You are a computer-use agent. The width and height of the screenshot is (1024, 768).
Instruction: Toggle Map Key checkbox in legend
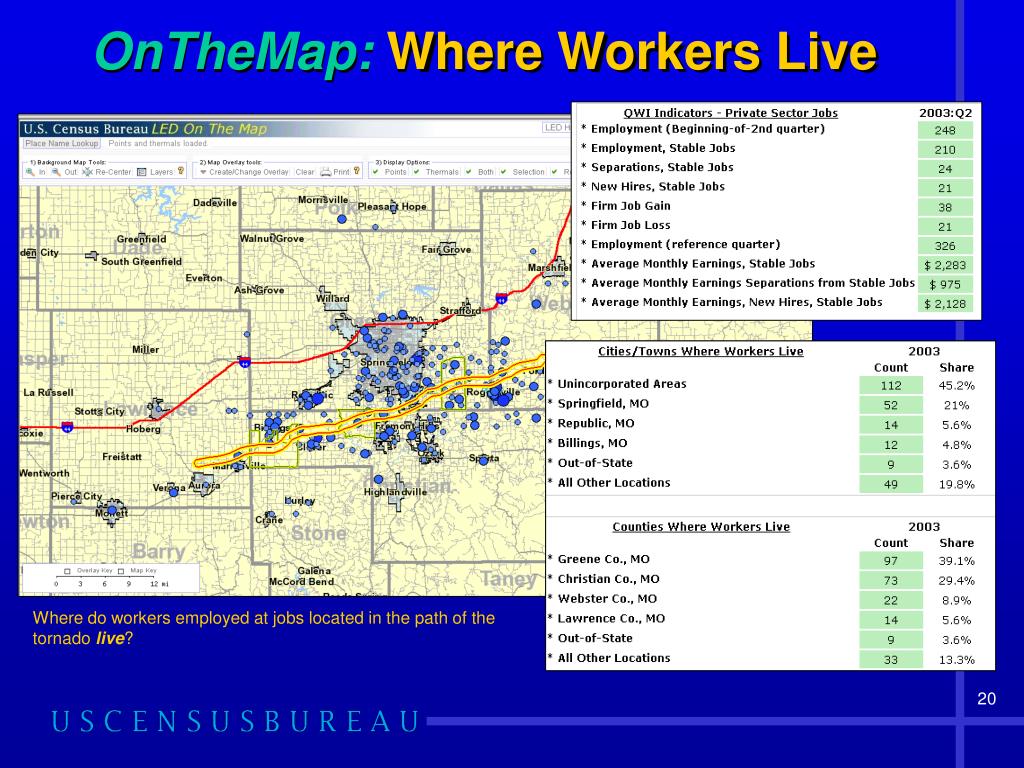click(x=121, y=571)
